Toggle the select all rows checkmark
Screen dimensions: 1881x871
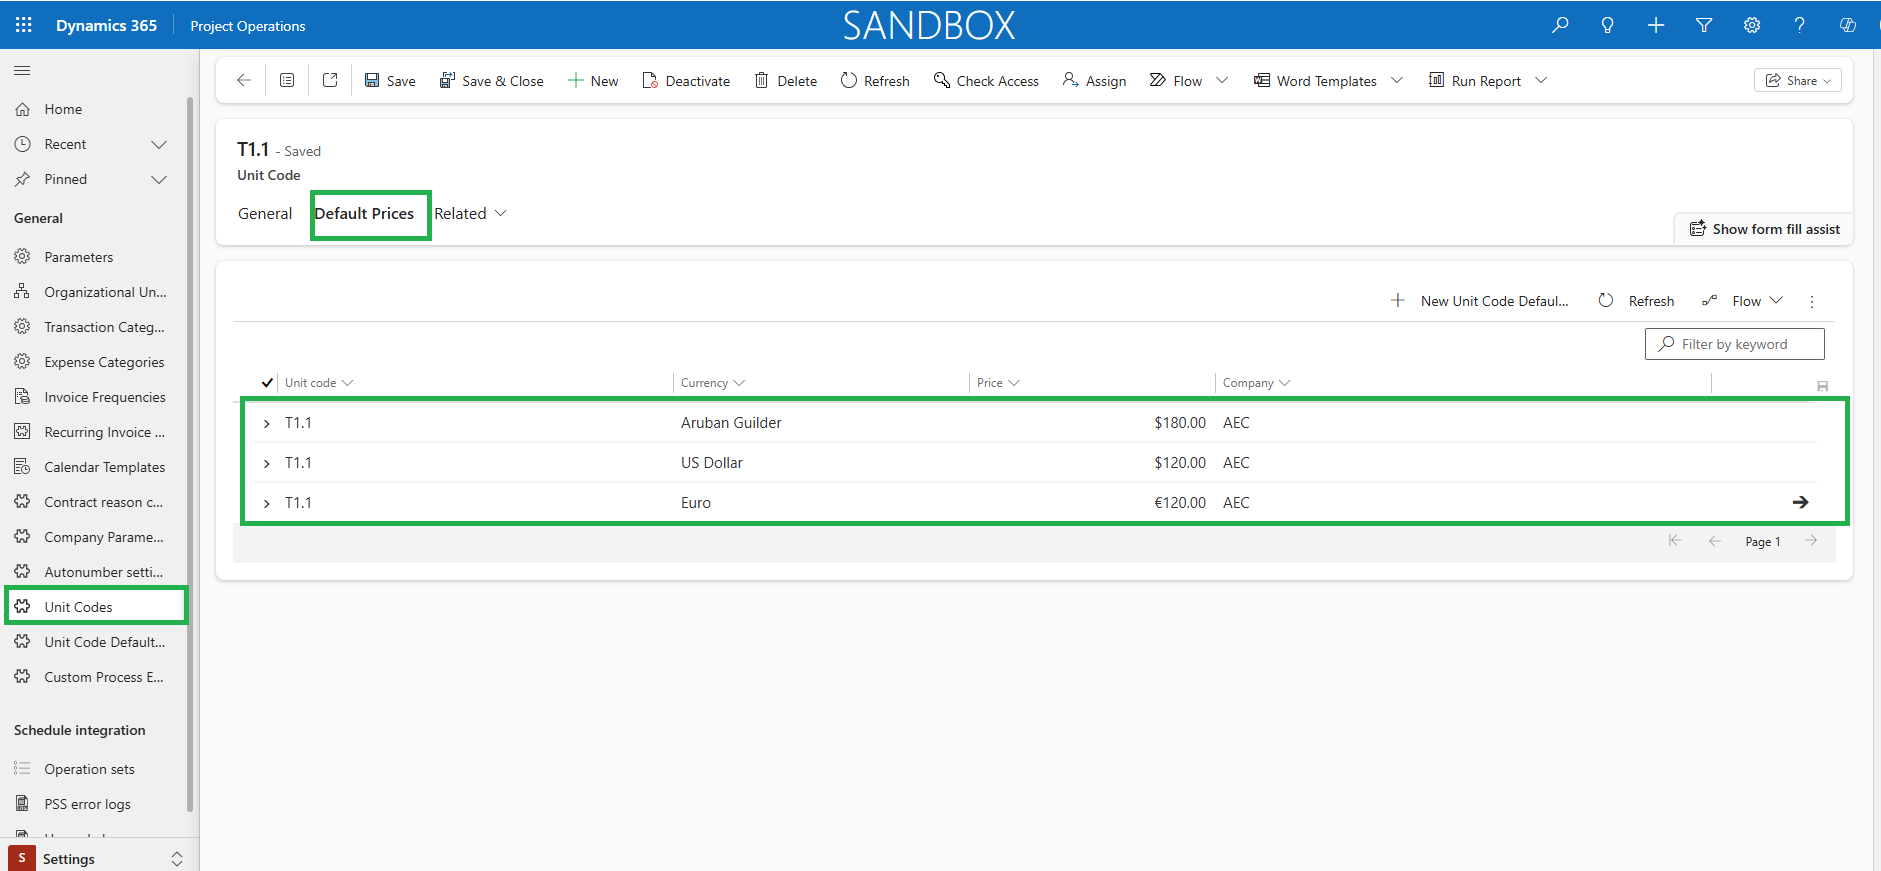click(x=267, y=382)
